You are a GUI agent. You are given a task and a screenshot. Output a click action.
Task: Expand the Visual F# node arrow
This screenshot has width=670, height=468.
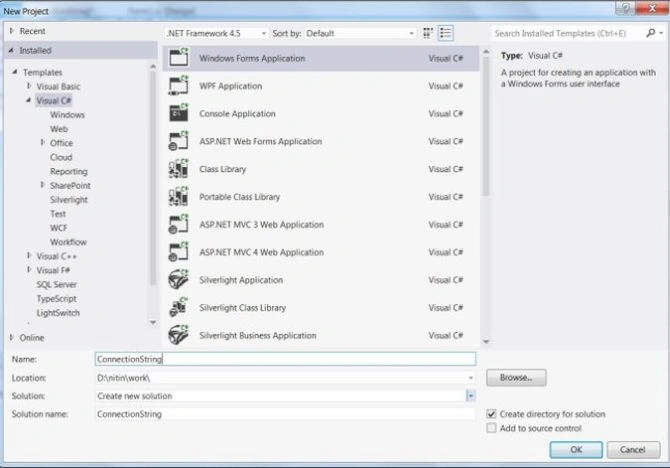click(29, 270)
